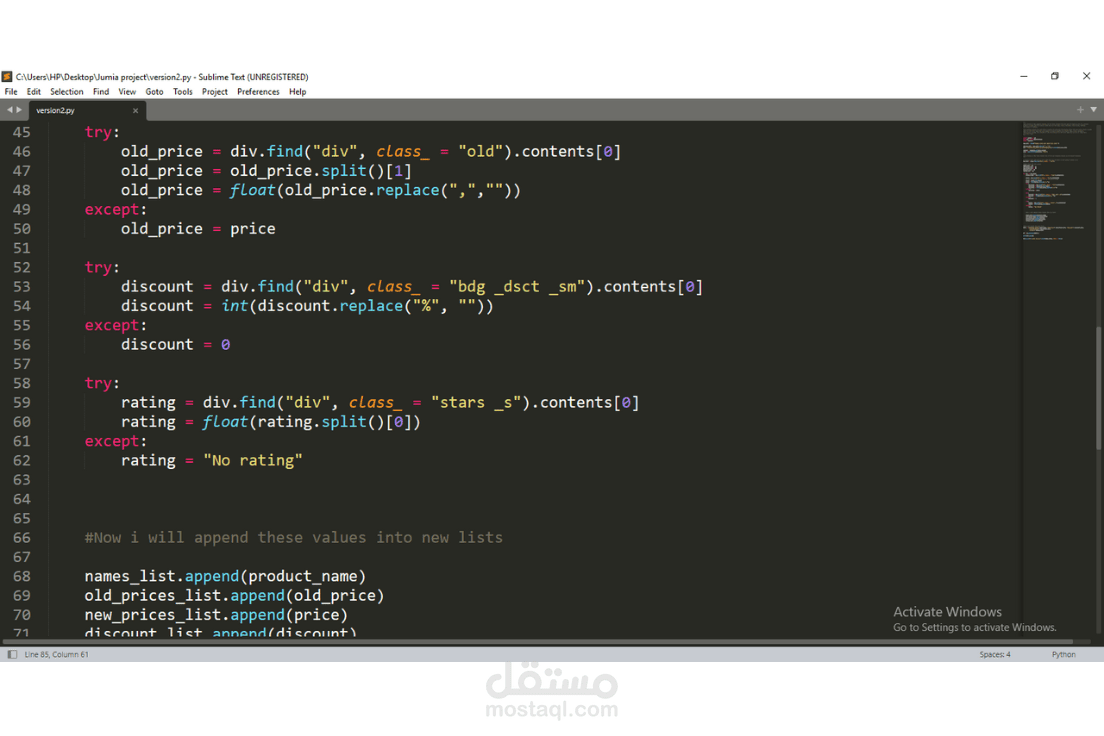Click the "except:" keyword on line 49
Viewport: 1104px width, 736px height.
click(115, 210)
